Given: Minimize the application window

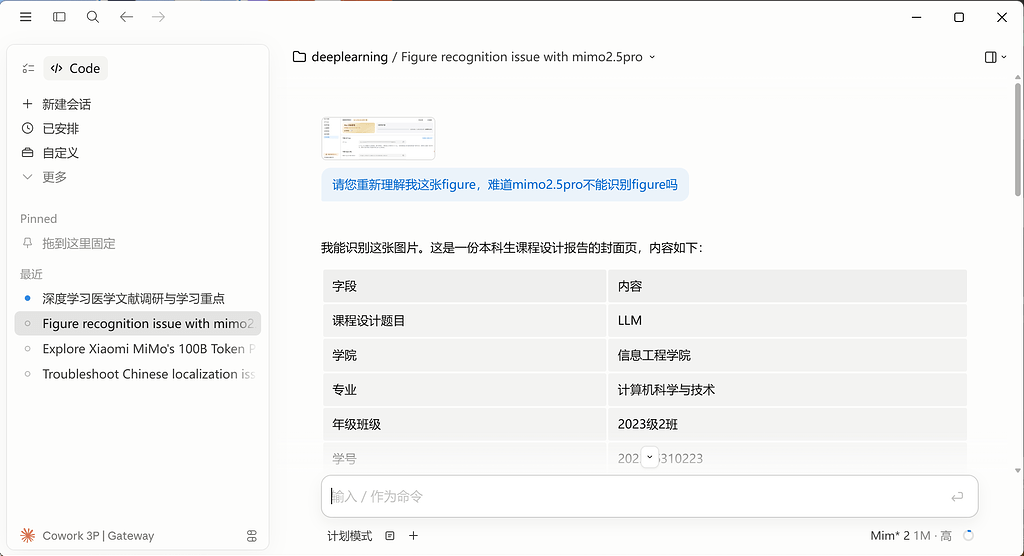Looking at the screenshot, I should coord(916,17).
